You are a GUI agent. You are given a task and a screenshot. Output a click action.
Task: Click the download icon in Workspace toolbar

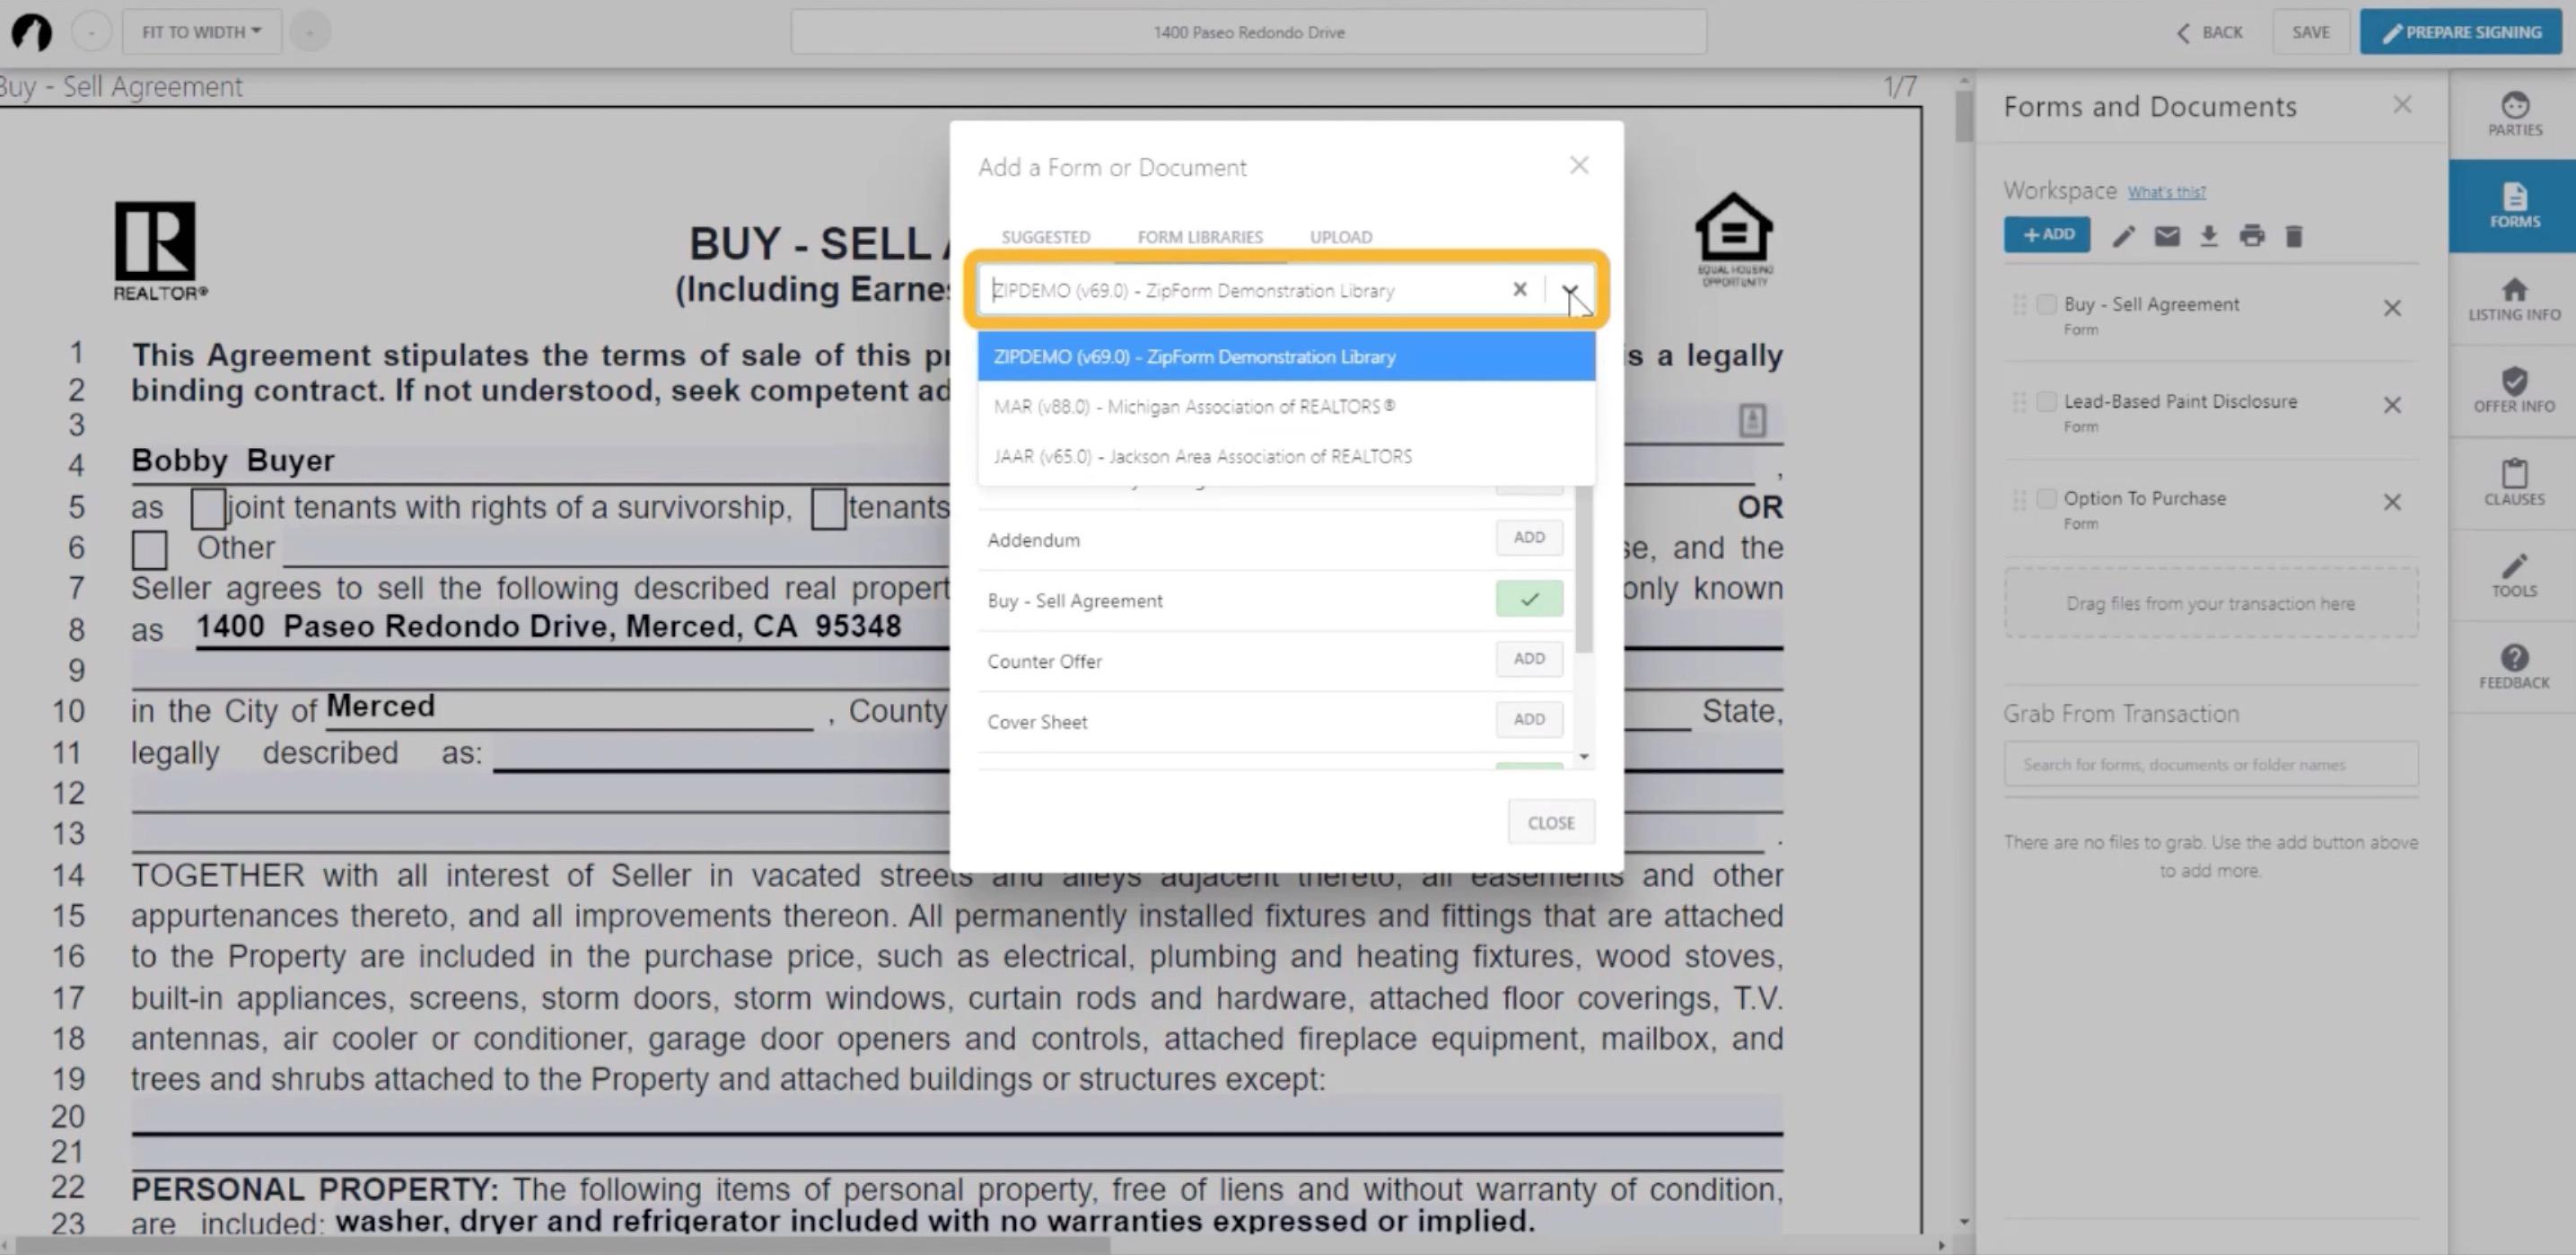2208,236
